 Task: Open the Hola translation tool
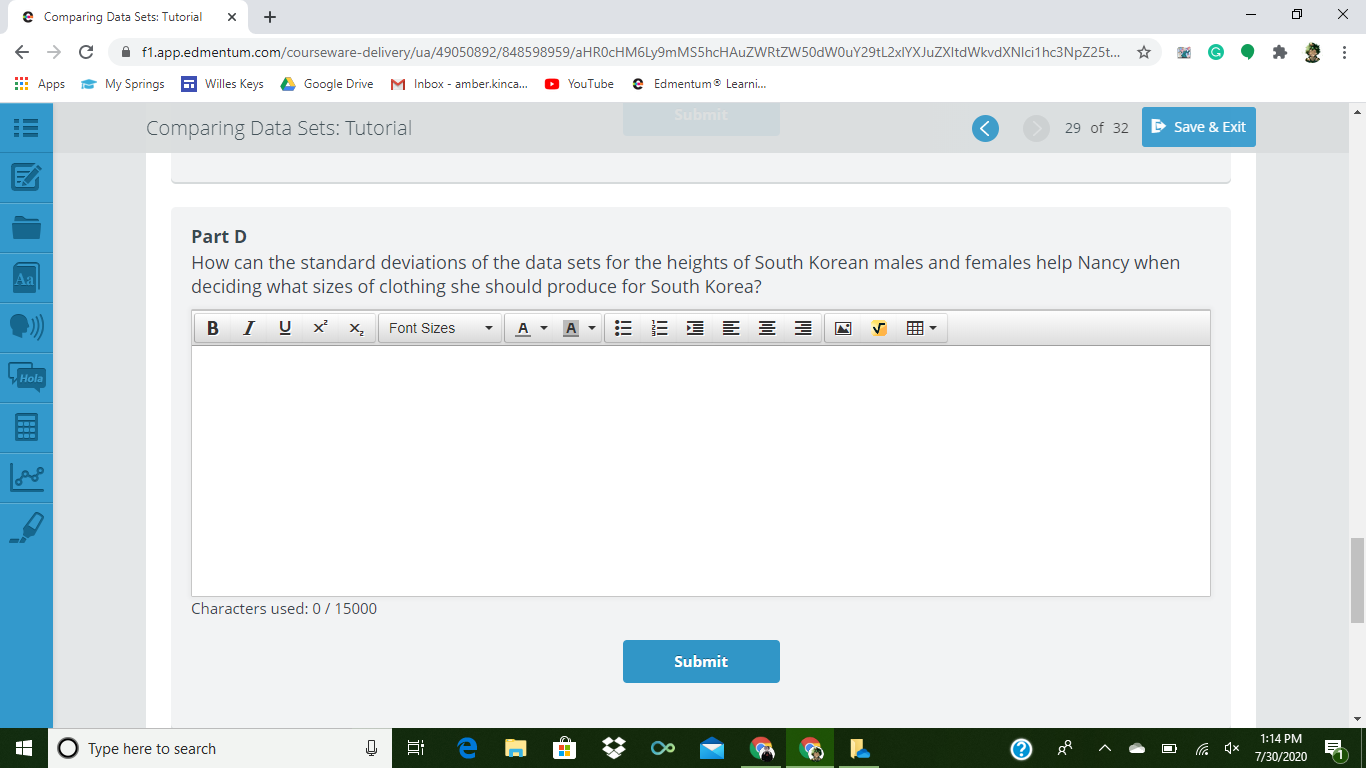click(x=26, y=378)
